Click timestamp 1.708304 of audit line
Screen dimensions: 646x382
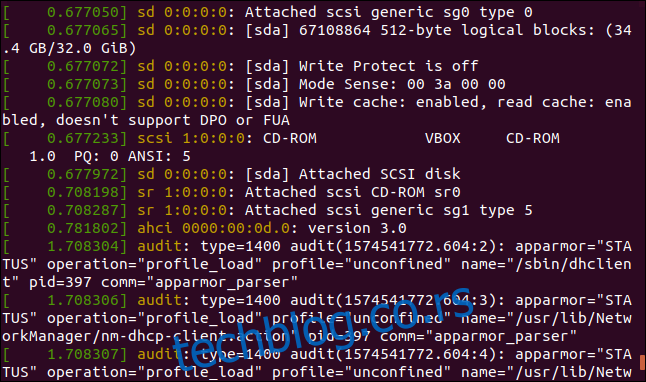[82, 246]
